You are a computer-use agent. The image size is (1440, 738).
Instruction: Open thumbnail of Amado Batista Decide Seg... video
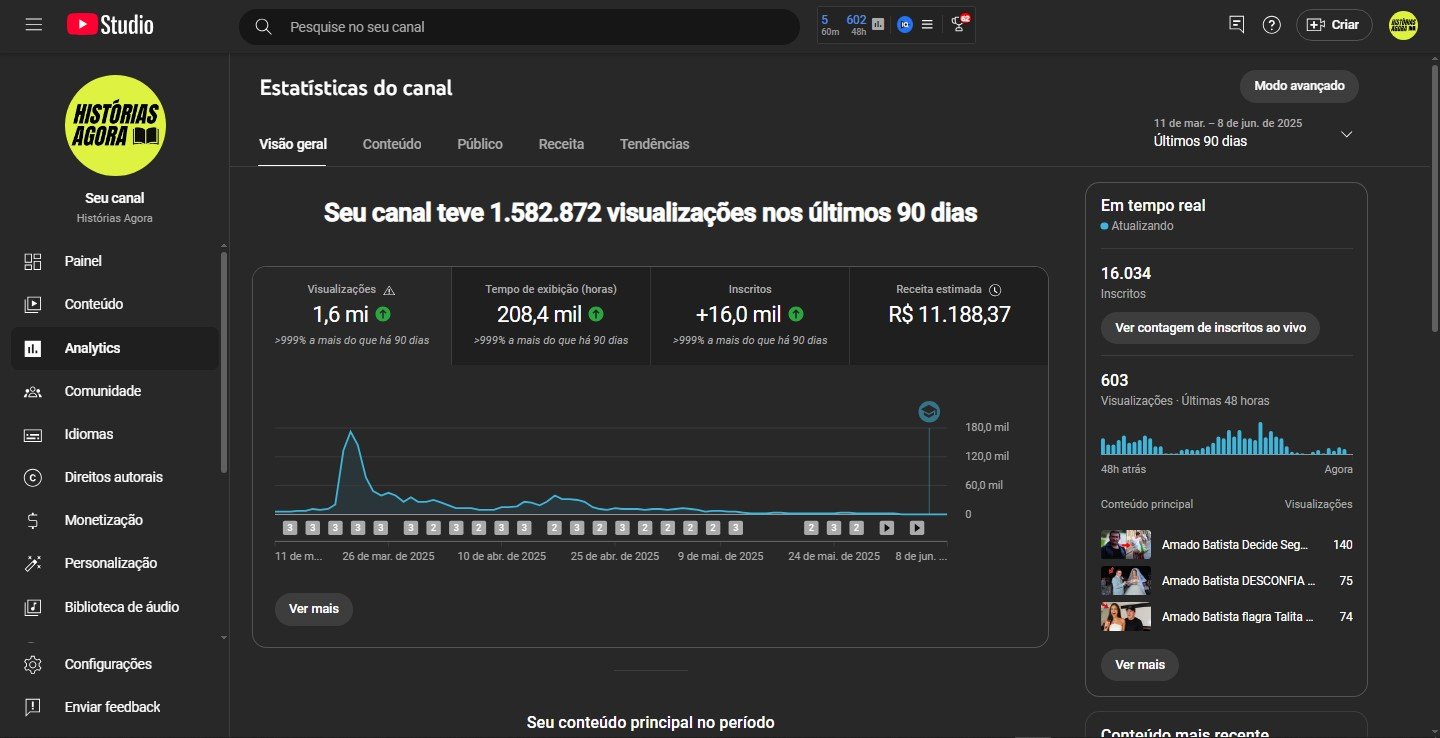click(1126, 545)
